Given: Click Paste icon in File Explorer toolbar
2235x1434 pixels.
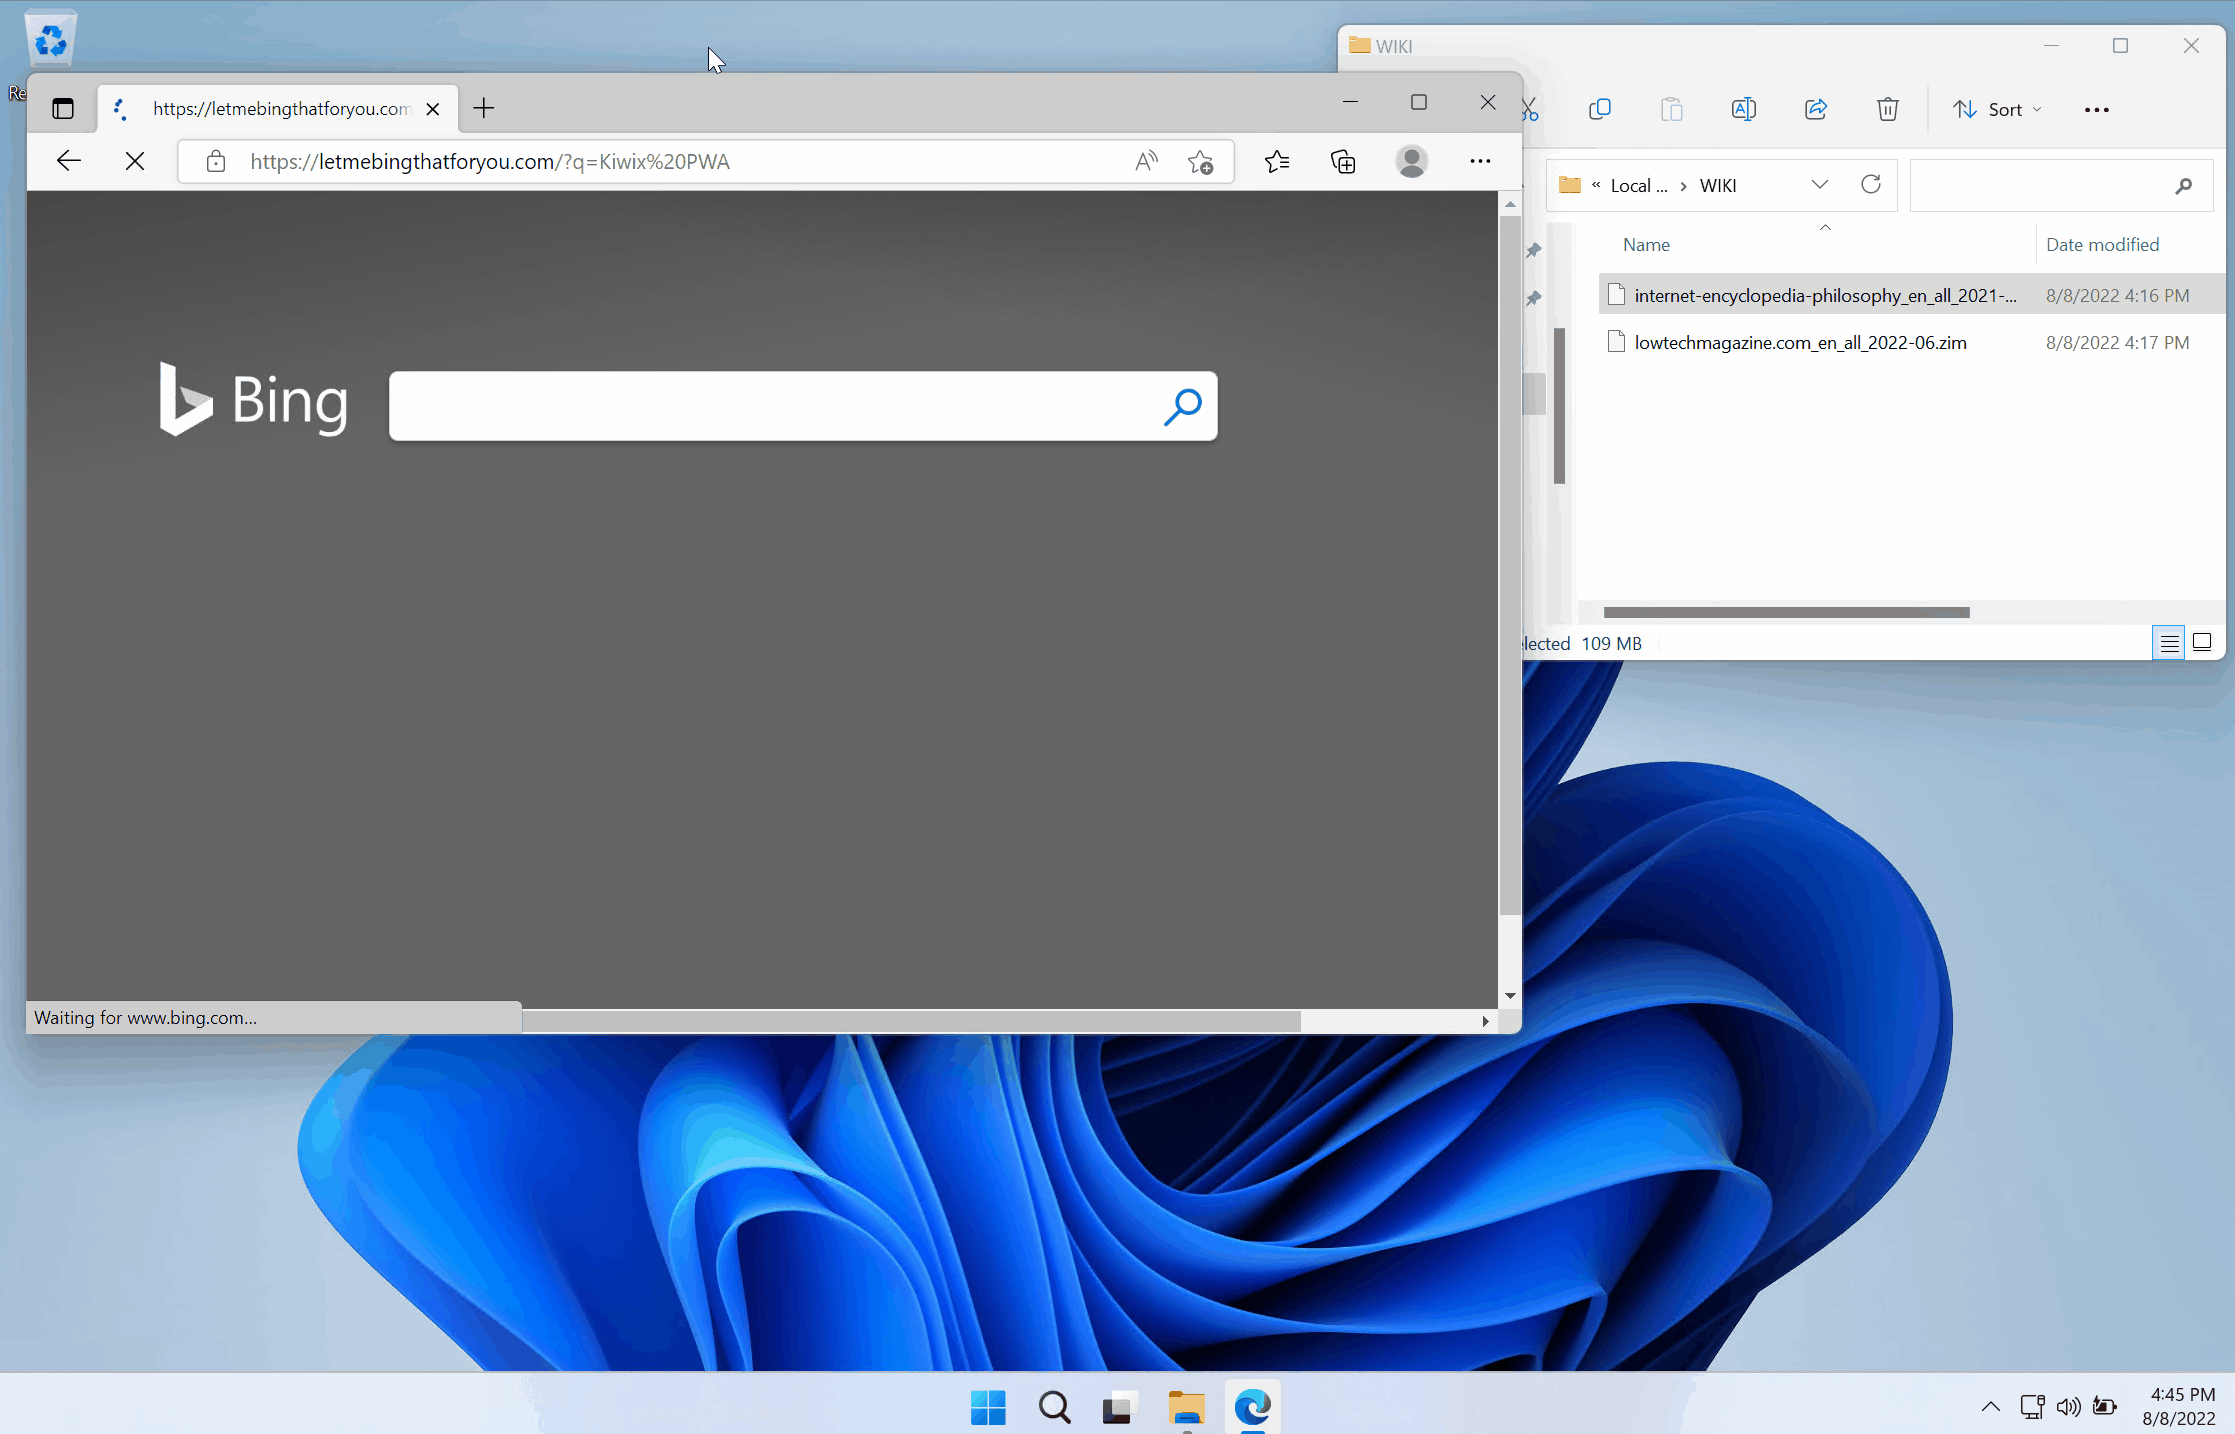Looking at the screenshot, I should [1672, 109].
